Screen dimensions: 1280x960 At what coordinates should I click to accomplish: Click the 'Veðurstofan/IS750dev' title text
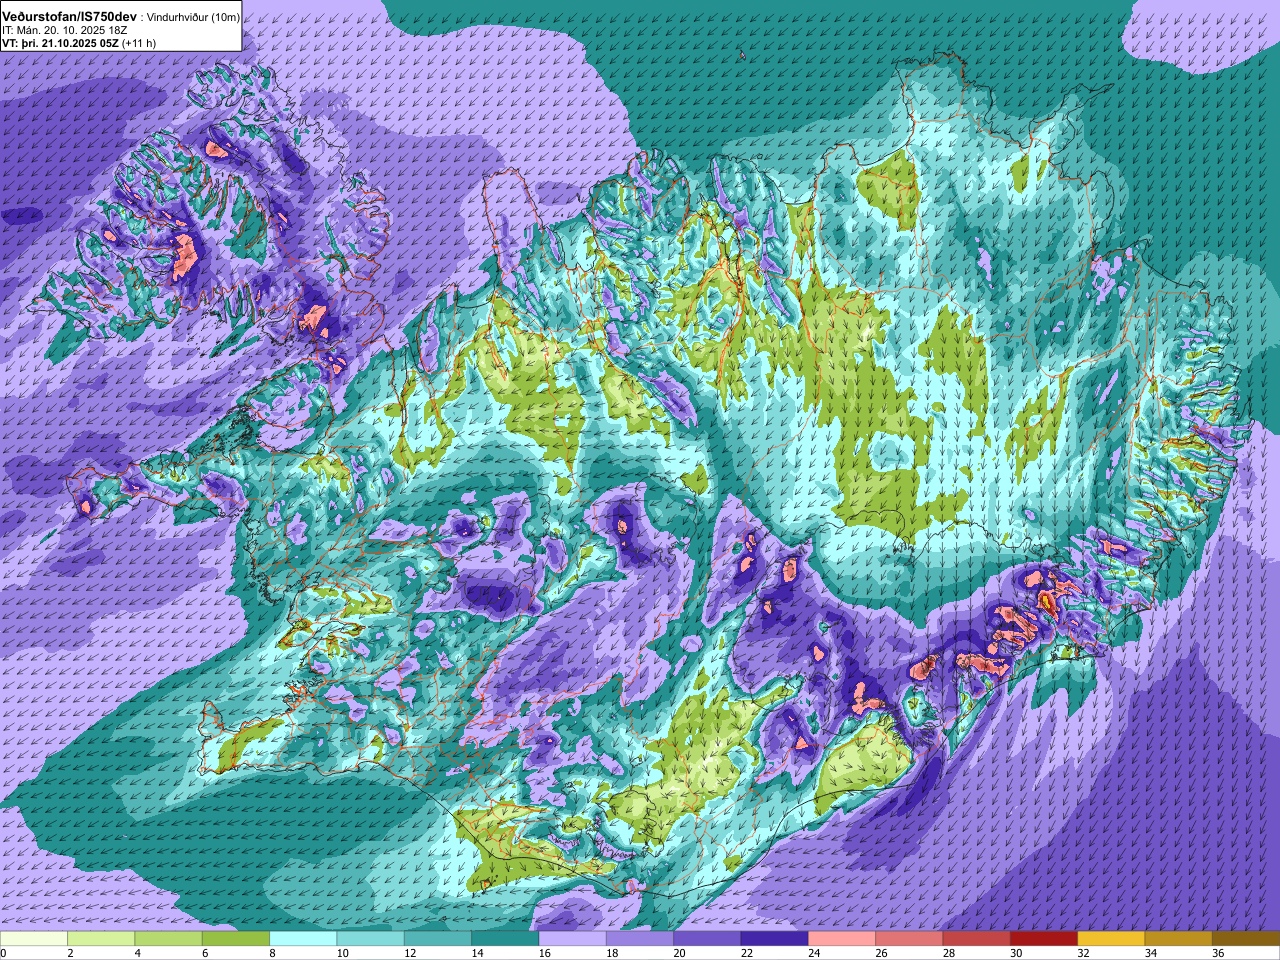click(x=69, y=17)
